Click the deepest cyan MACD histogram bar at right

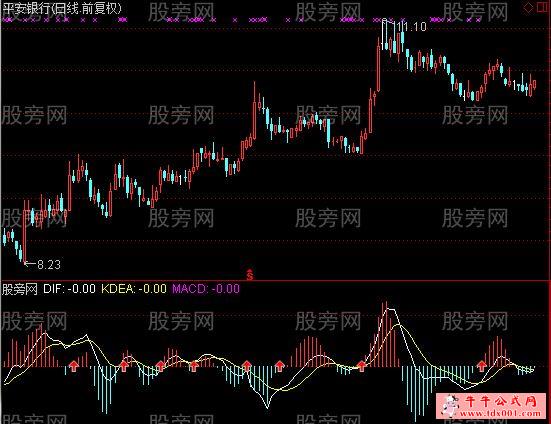(x=415, y=394)
